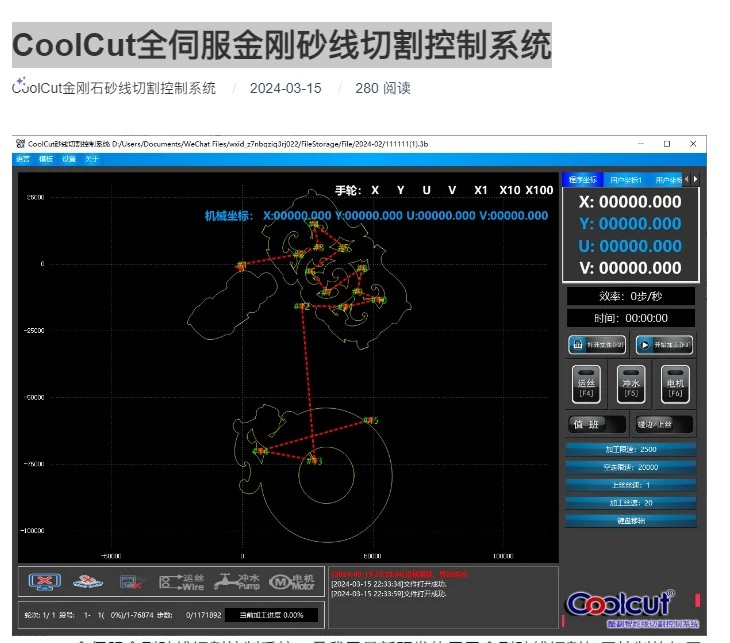
Task: Select handwheel axis V
Action: pyautogui.click(x=452, y=190)
